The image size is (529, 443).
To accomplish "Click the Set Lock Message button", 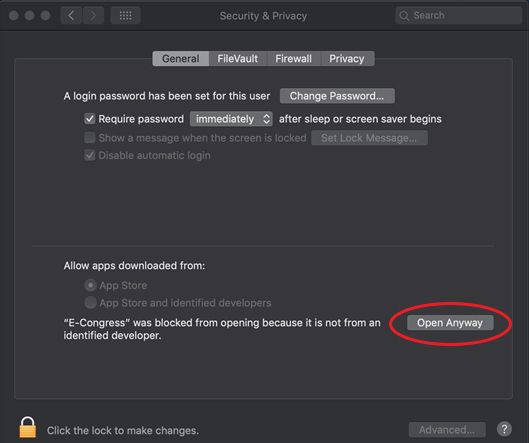I will coord(369,138).
